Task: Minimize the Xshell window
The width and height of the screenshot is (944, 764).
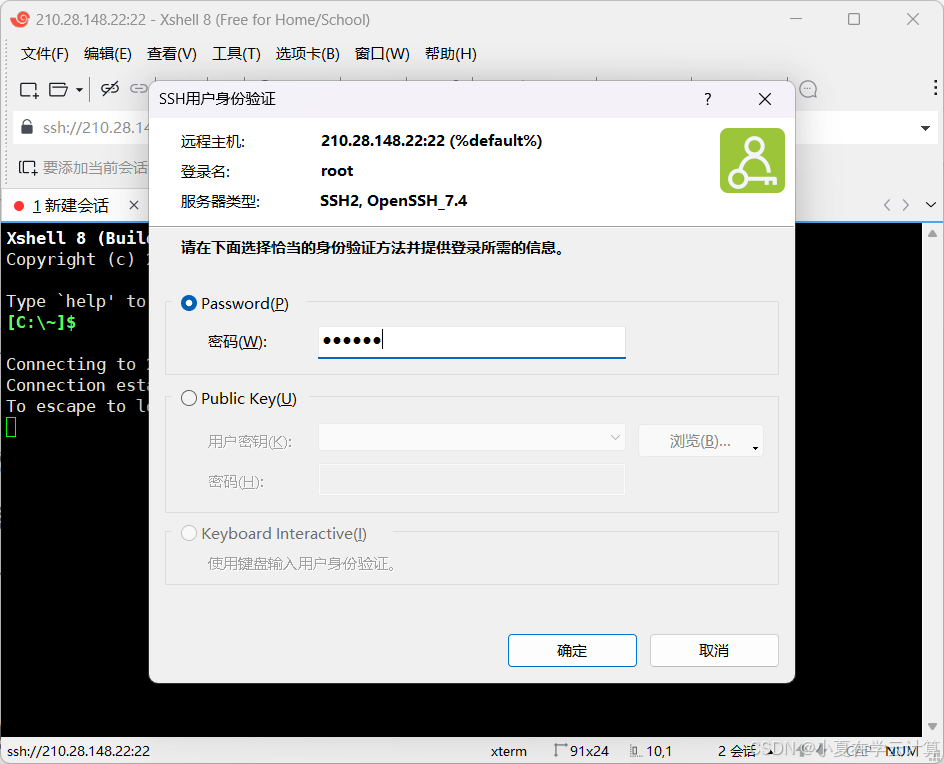Action: point(796,19)
